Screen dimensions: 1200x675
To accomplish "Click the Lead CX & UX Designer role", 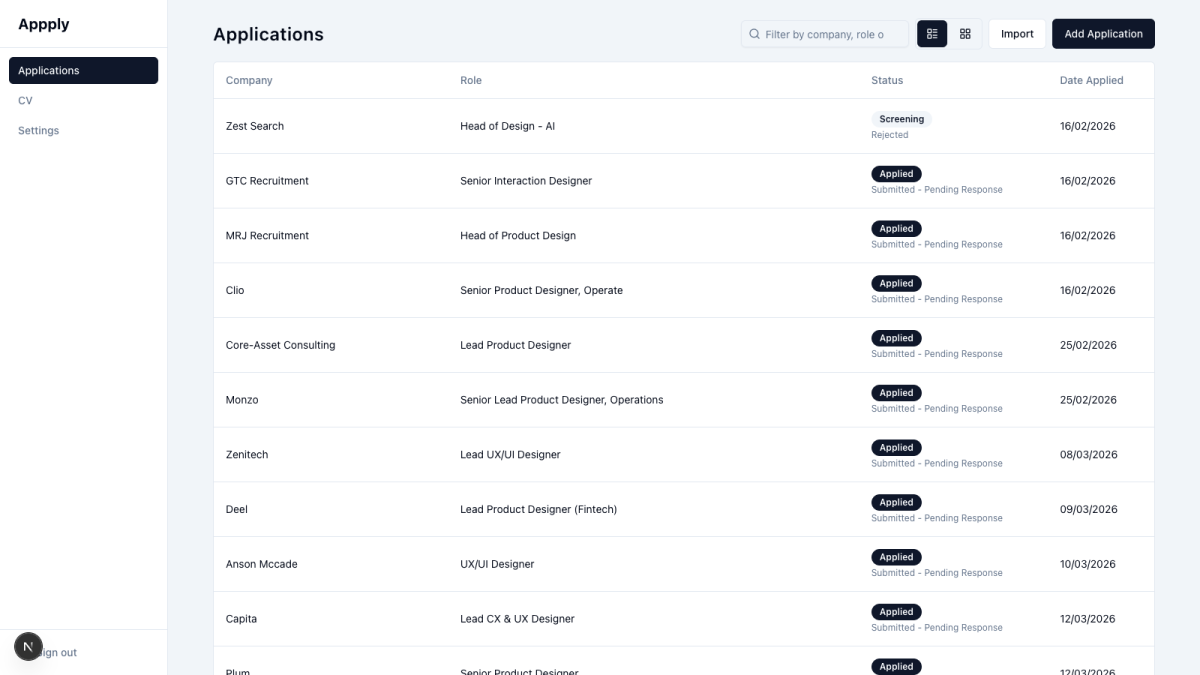I will [x=517, y=619].
